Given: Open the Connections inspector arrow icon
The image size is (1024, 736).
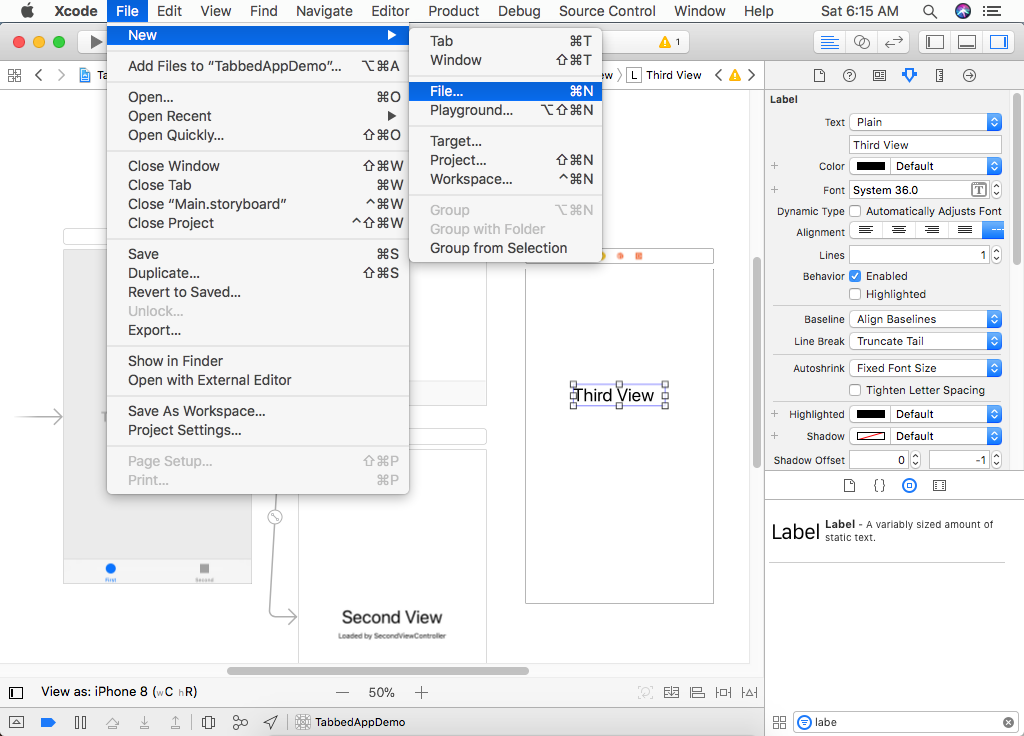Looking at the screenshot, I should point(969,76).
